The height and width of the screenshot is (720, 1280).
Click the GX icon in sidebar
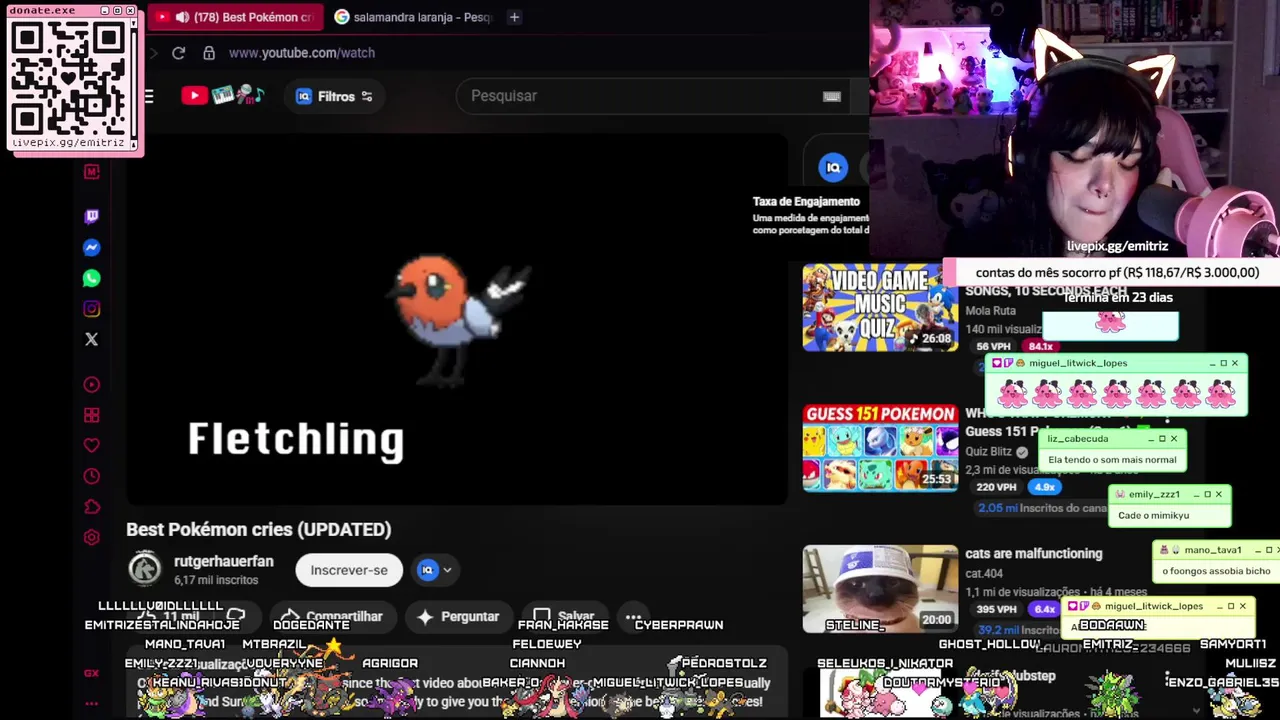tap(91, 673)
